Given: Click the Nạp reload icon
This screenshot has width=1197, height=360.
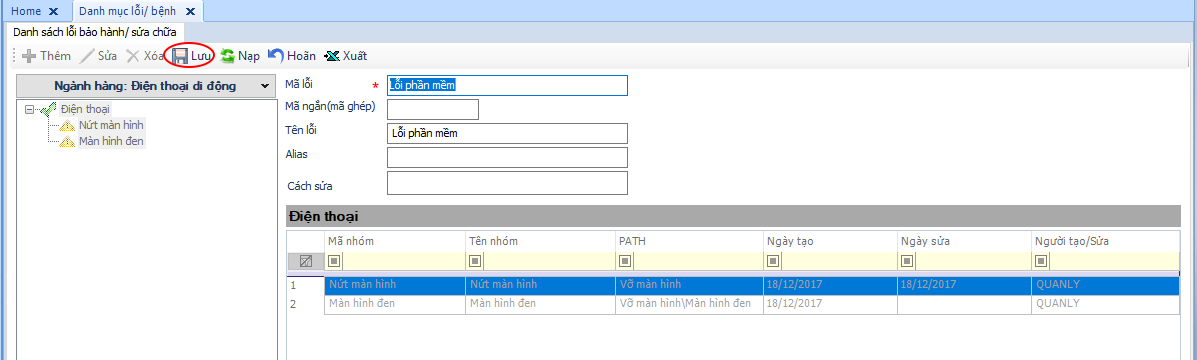Looking at the screenshot, I should pyautogui.click(x=227, y=56).
